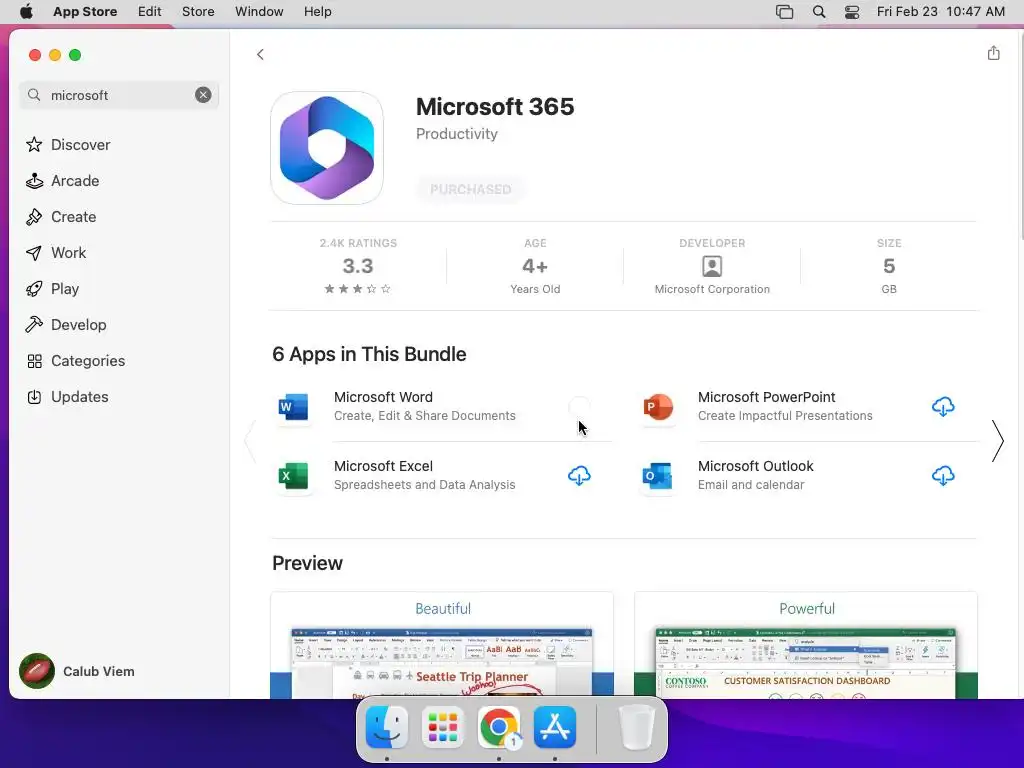
Task: Open the Apple menu
Action: (26, 11)
